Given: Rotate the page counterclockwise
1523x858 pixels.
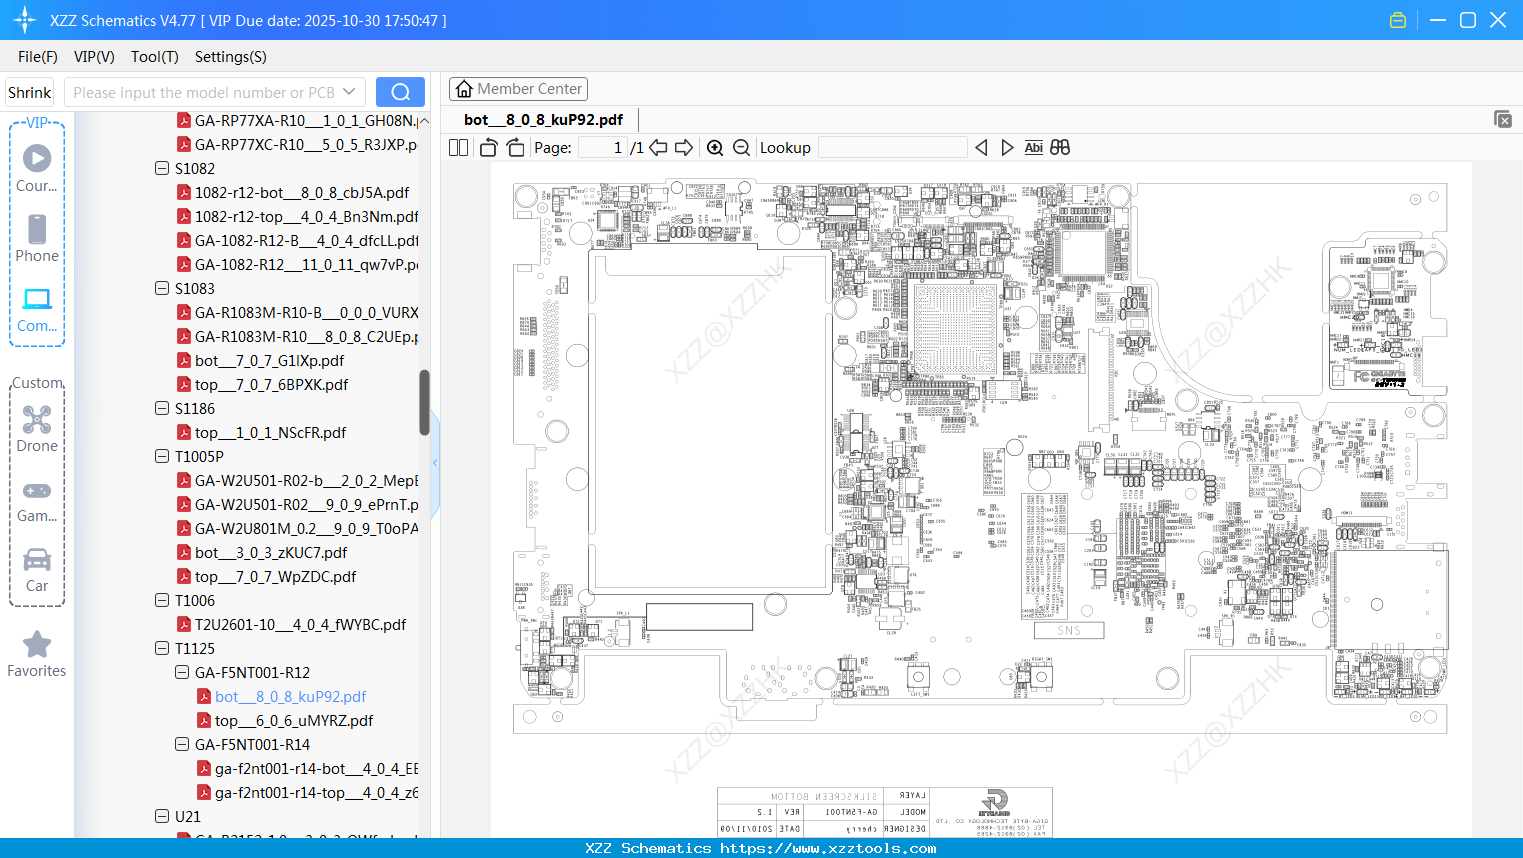Looking at the screenshot, I should [488, 147].
